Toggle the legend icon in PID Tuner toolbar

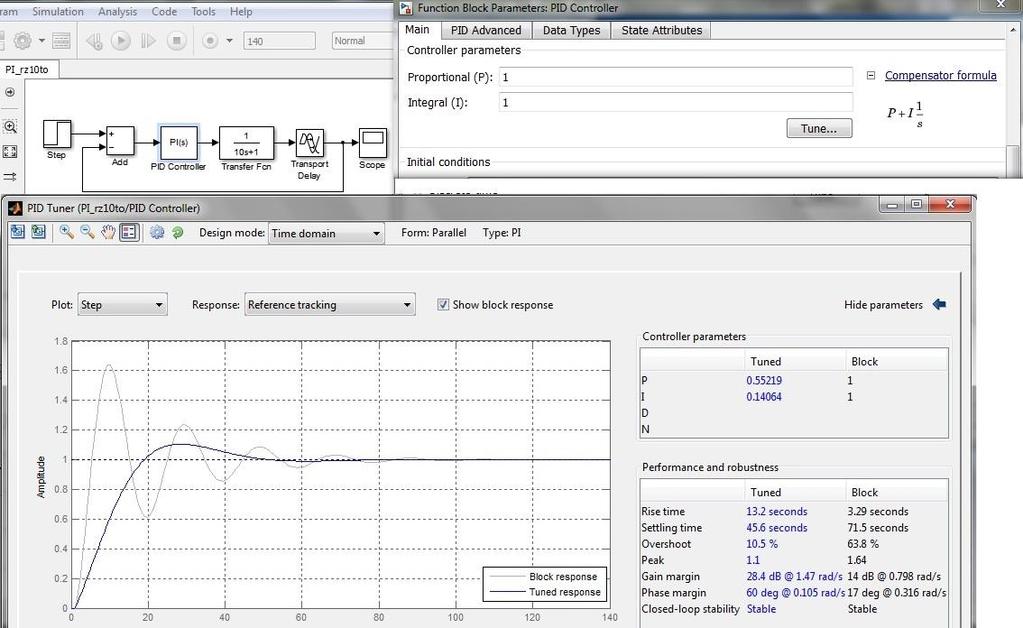click(x=129, y=232)
